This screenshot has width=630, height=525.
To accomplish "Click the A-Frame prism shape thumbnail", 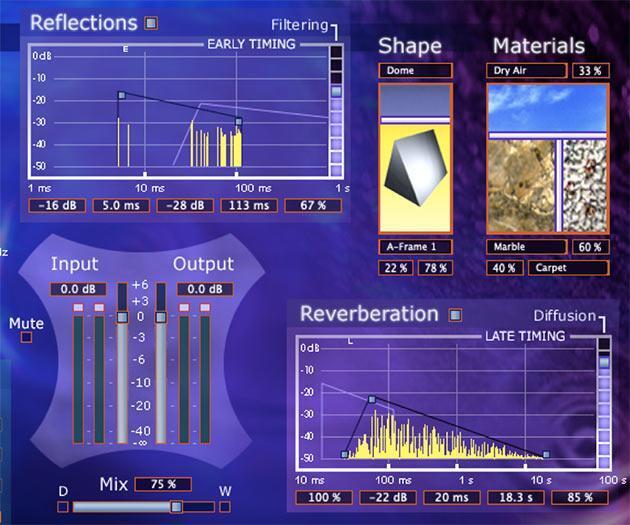I will tap(415, 177).
